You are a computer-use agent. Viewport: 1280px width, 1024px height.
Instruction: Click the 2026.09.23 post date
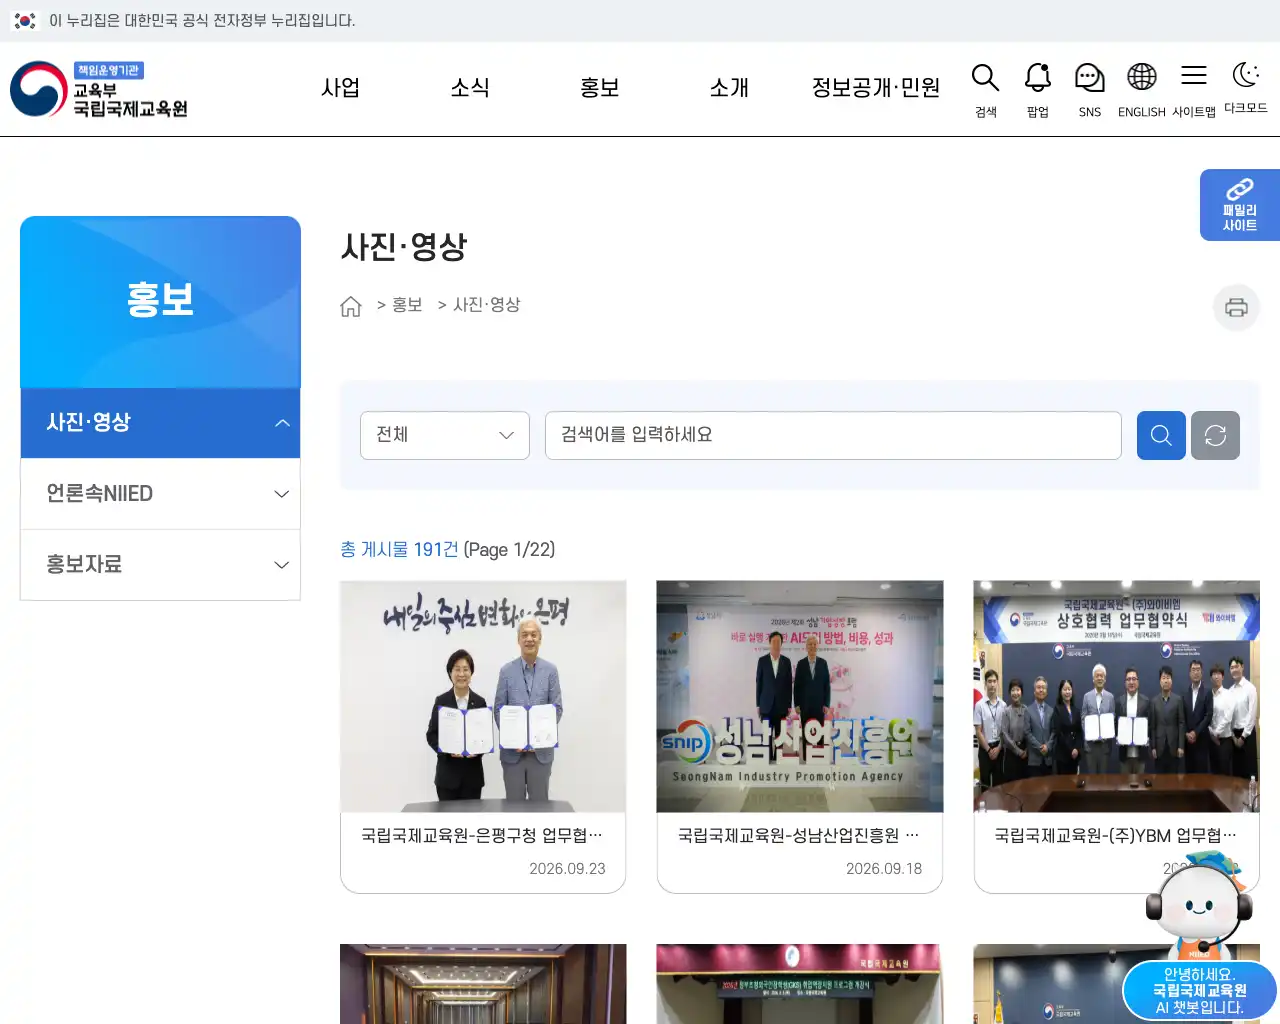tap(567, 869)
